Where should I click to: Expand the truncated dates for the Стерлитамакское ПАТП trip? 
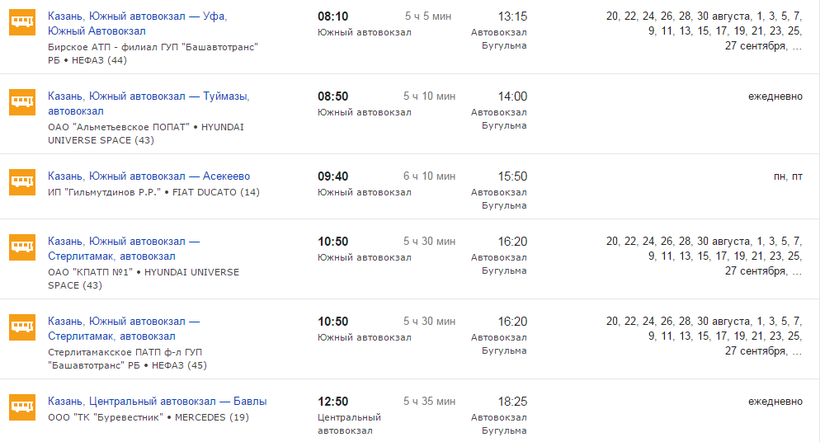[796, 351]
